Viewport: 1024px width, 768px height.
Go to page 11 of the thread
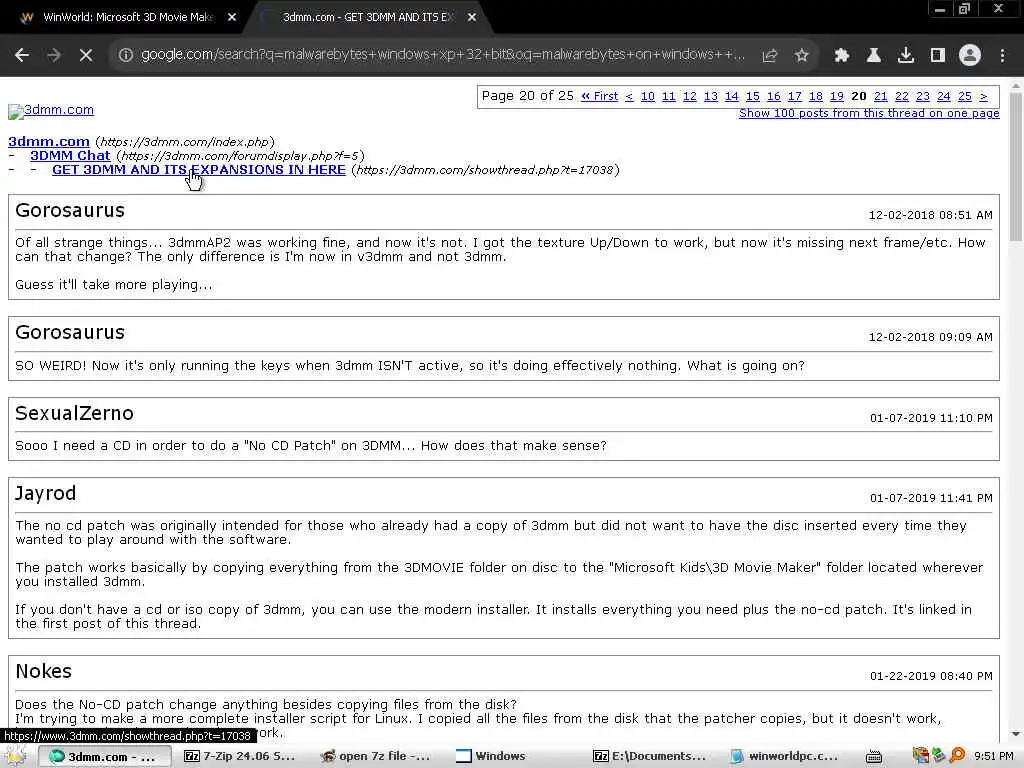click(668, 97)
